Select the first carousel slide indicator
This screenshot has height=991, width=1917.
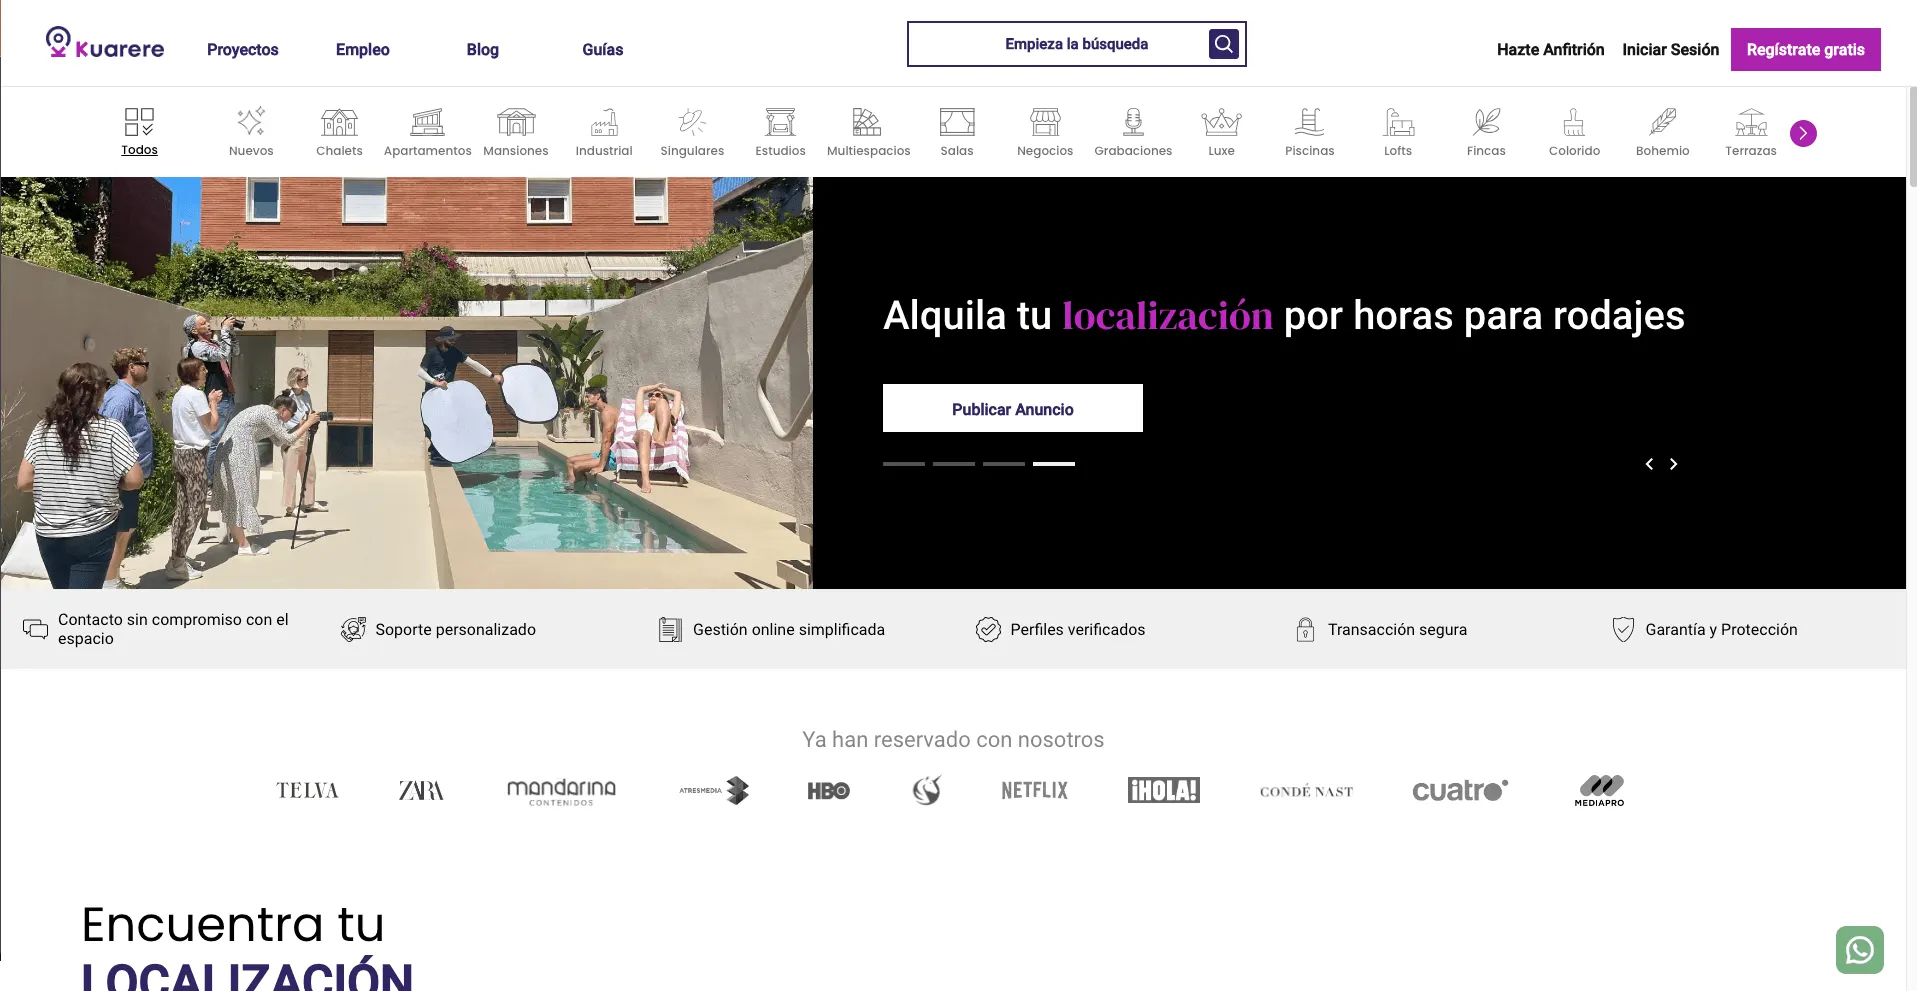tap(904, 464)
